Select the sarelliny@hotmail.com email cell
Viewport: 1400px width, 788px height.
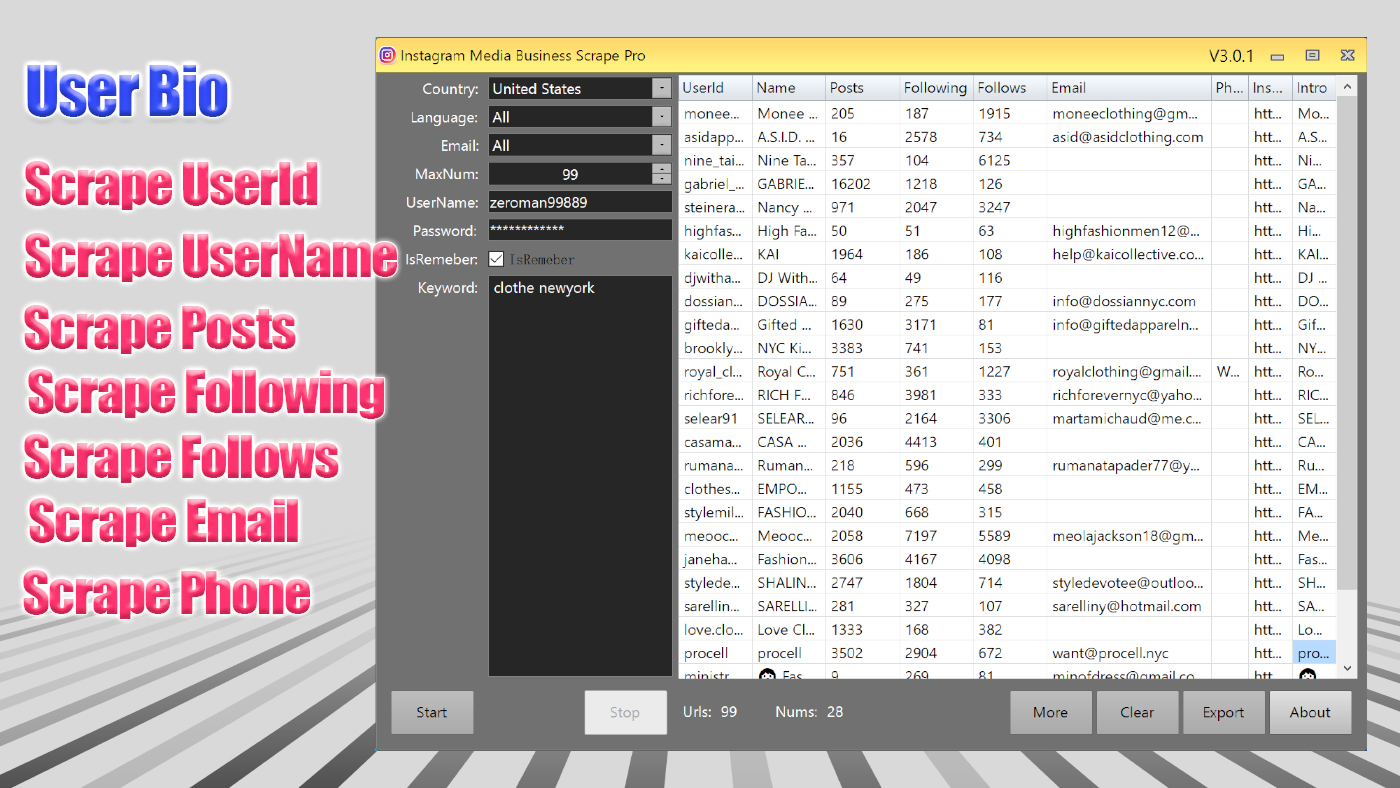point(1129,606)
